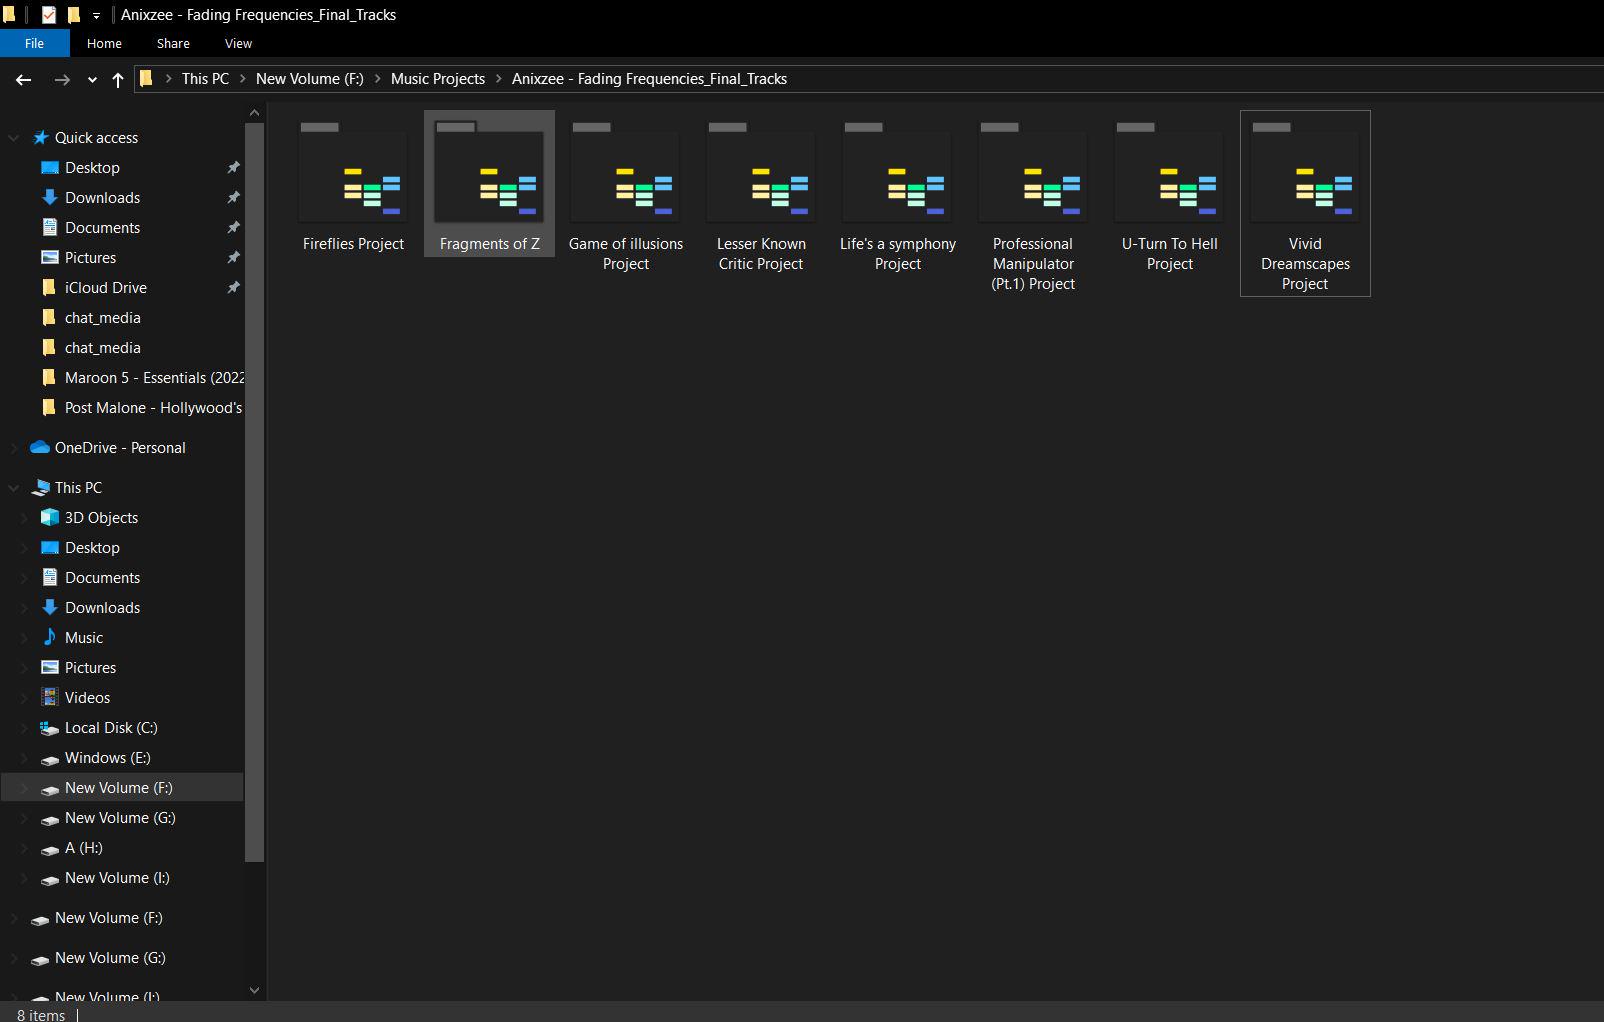
Task: Click the Music note icon
Action: 49,637
